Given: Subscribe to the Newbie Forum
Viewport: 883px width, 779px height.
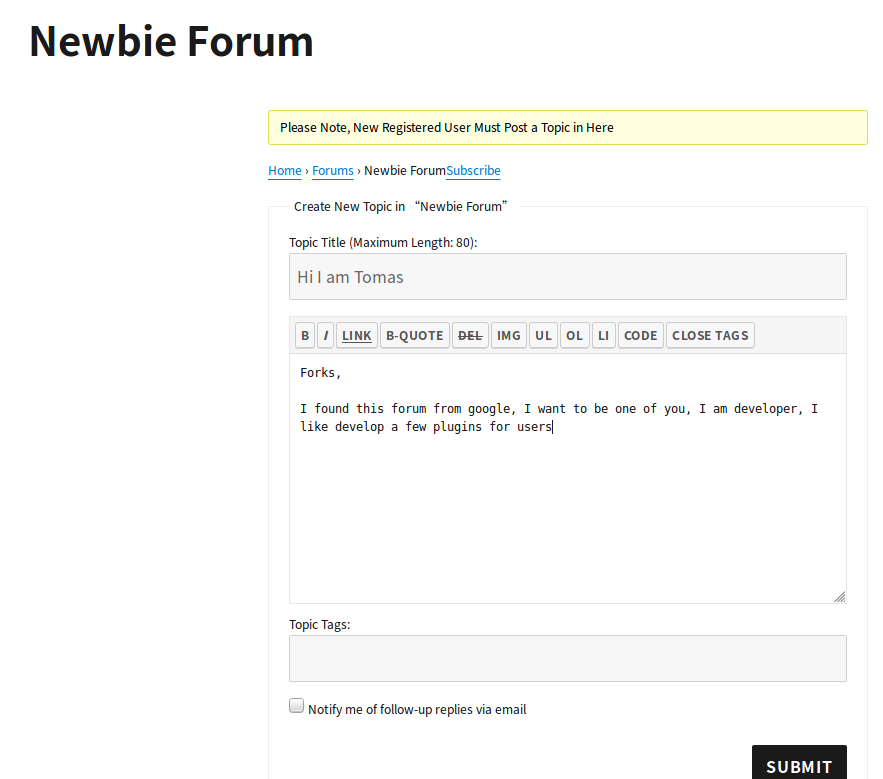Looking at the screenshot, I should pyautogui.click(x=473, y=170).
